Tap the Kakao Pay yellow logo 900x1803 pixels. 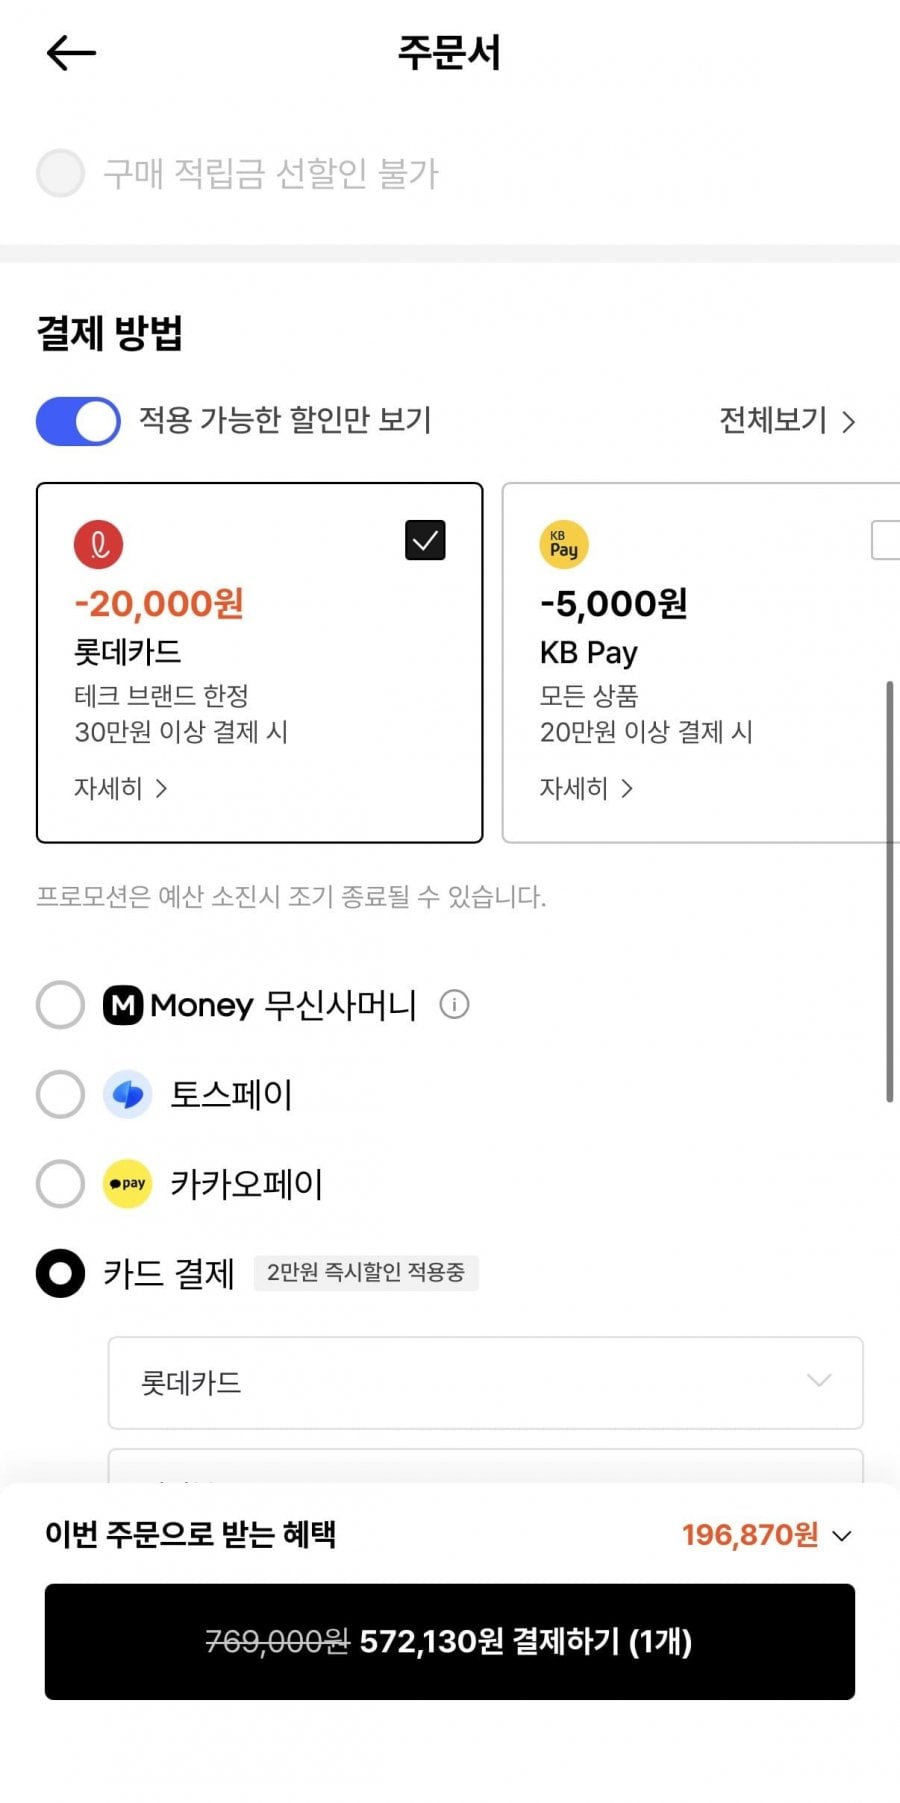(x=128, y=1184)
